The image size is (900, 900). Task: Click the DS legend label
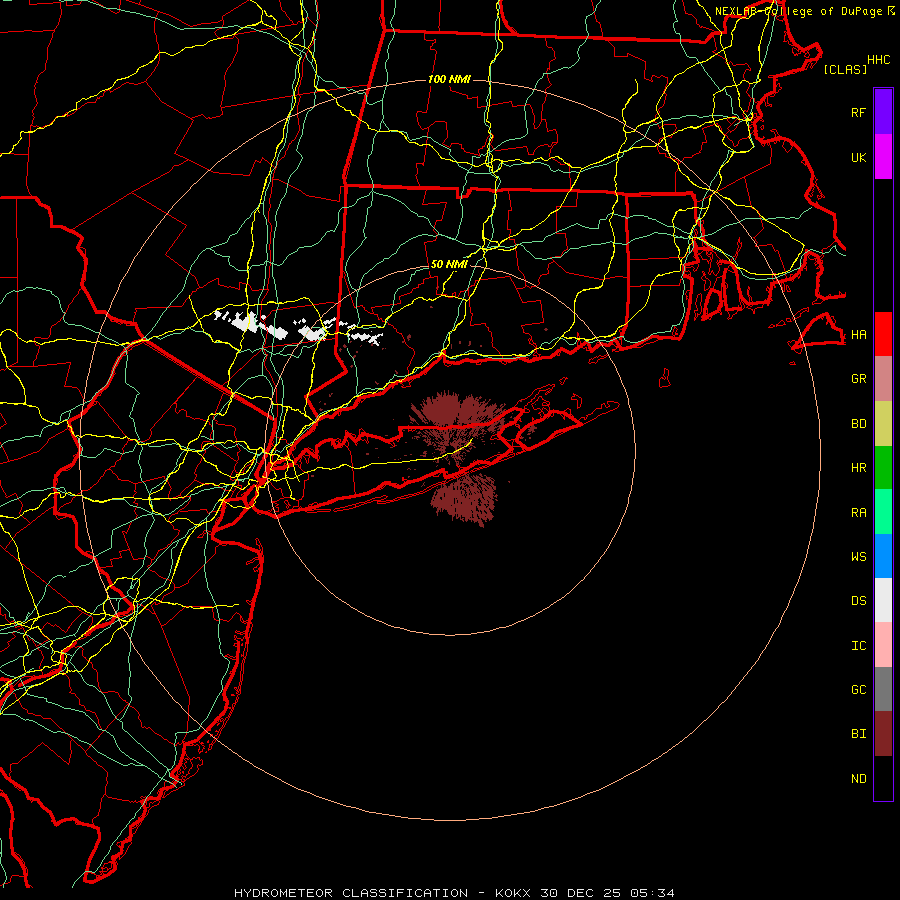pos(858,601)
